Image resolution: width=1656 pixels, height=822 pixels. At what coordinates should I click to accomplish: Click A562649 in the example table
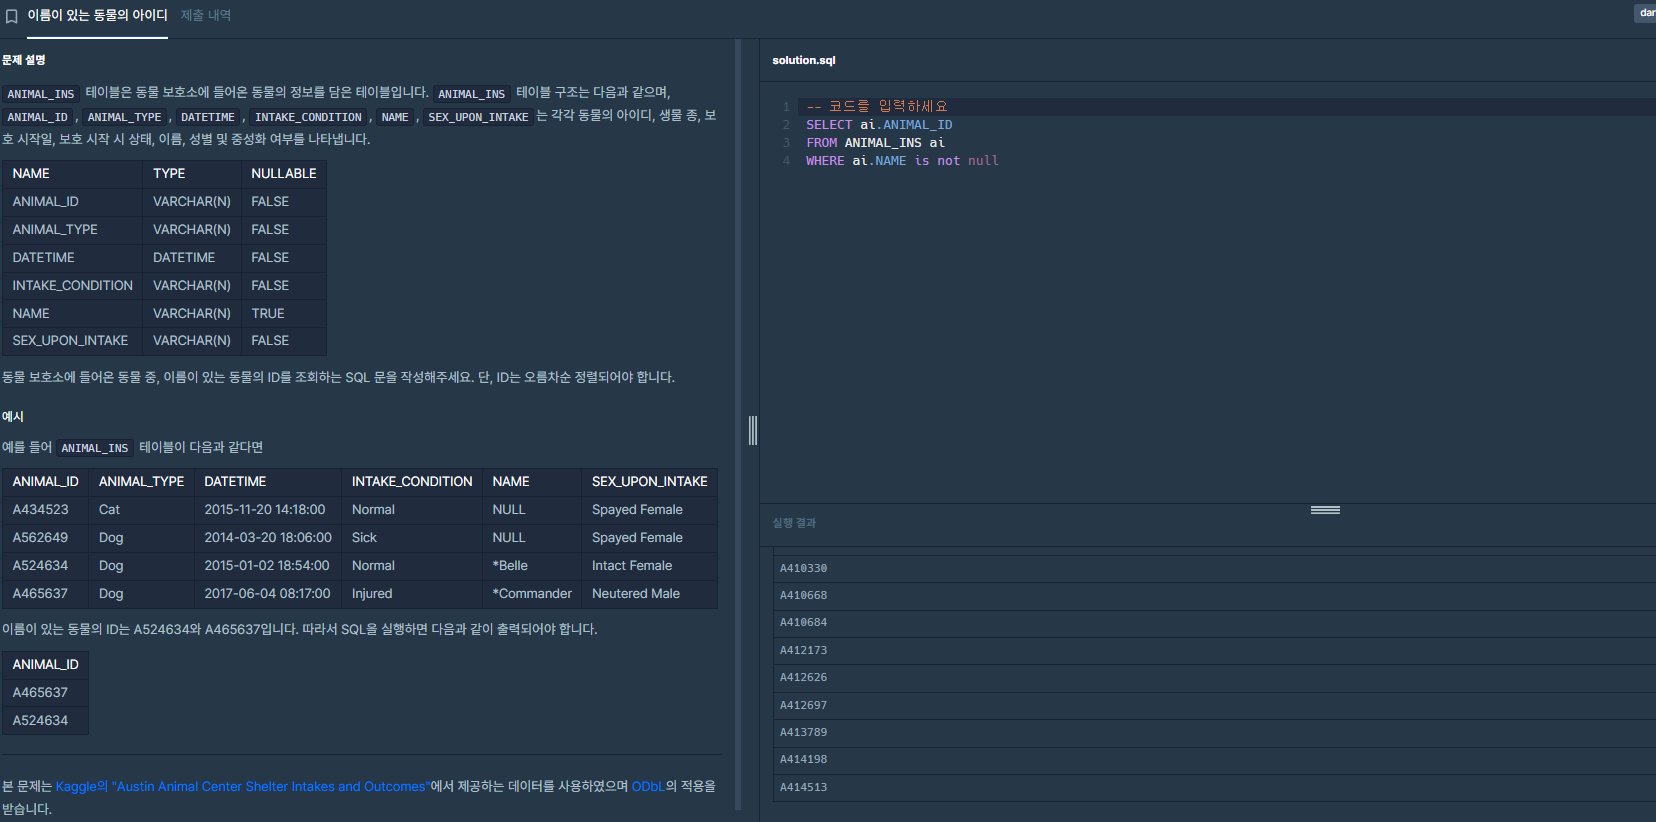pyautogui.click(x=41, y=538)
